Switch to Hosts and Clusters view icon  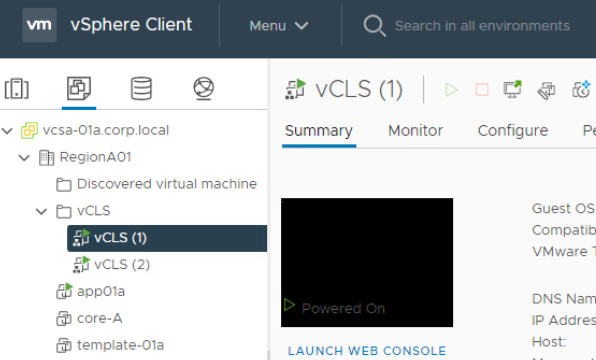(x=16, y=89)
